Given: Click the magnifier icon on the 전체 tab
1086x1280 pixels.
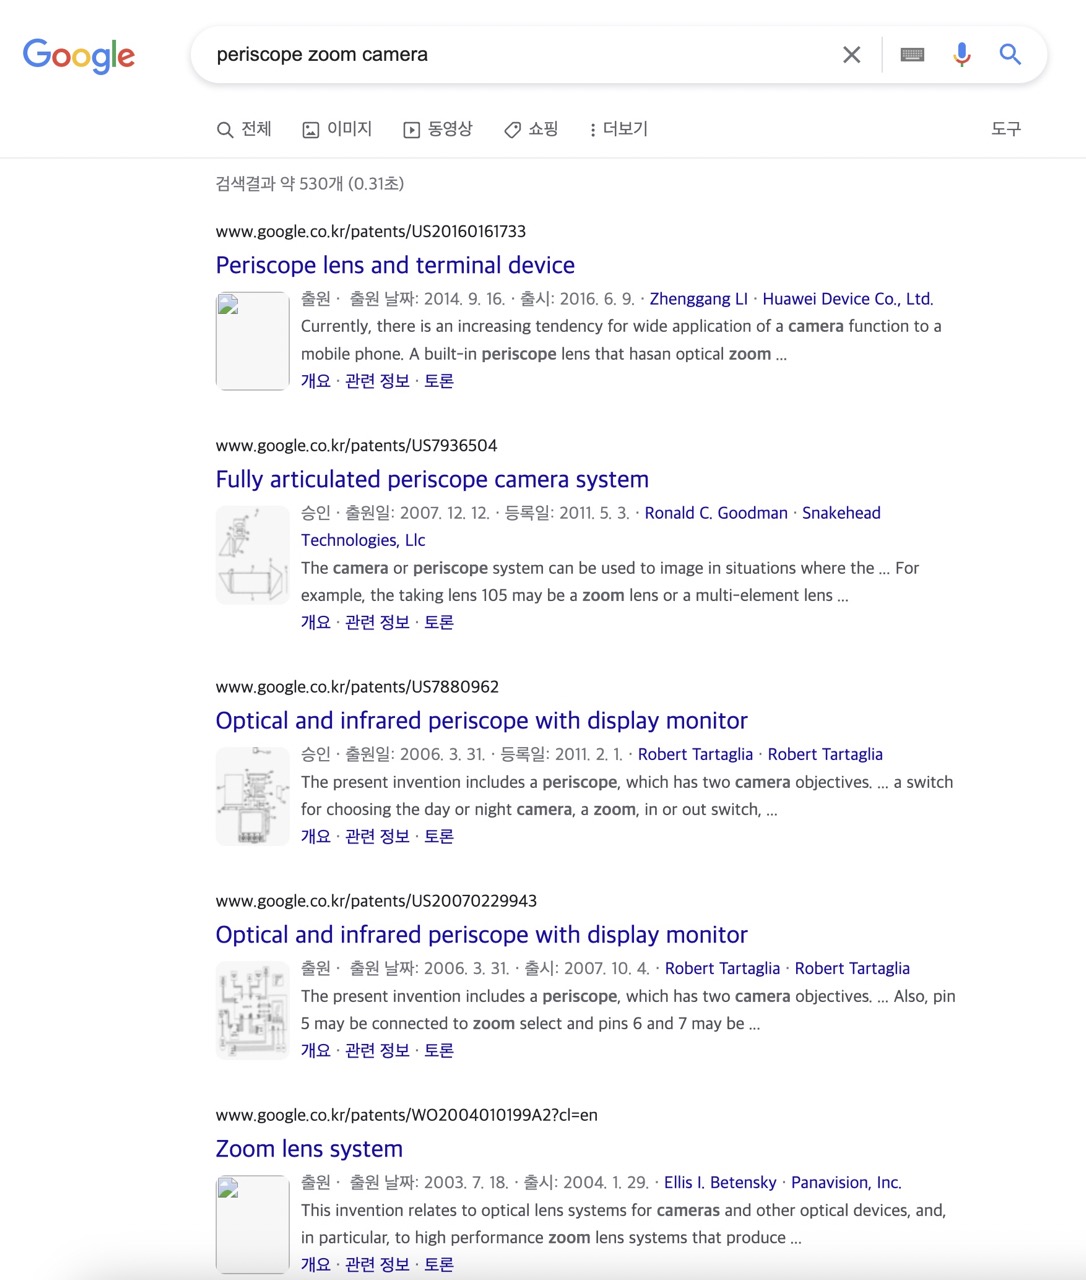Looking at the screenshot, I should (225, 130).
